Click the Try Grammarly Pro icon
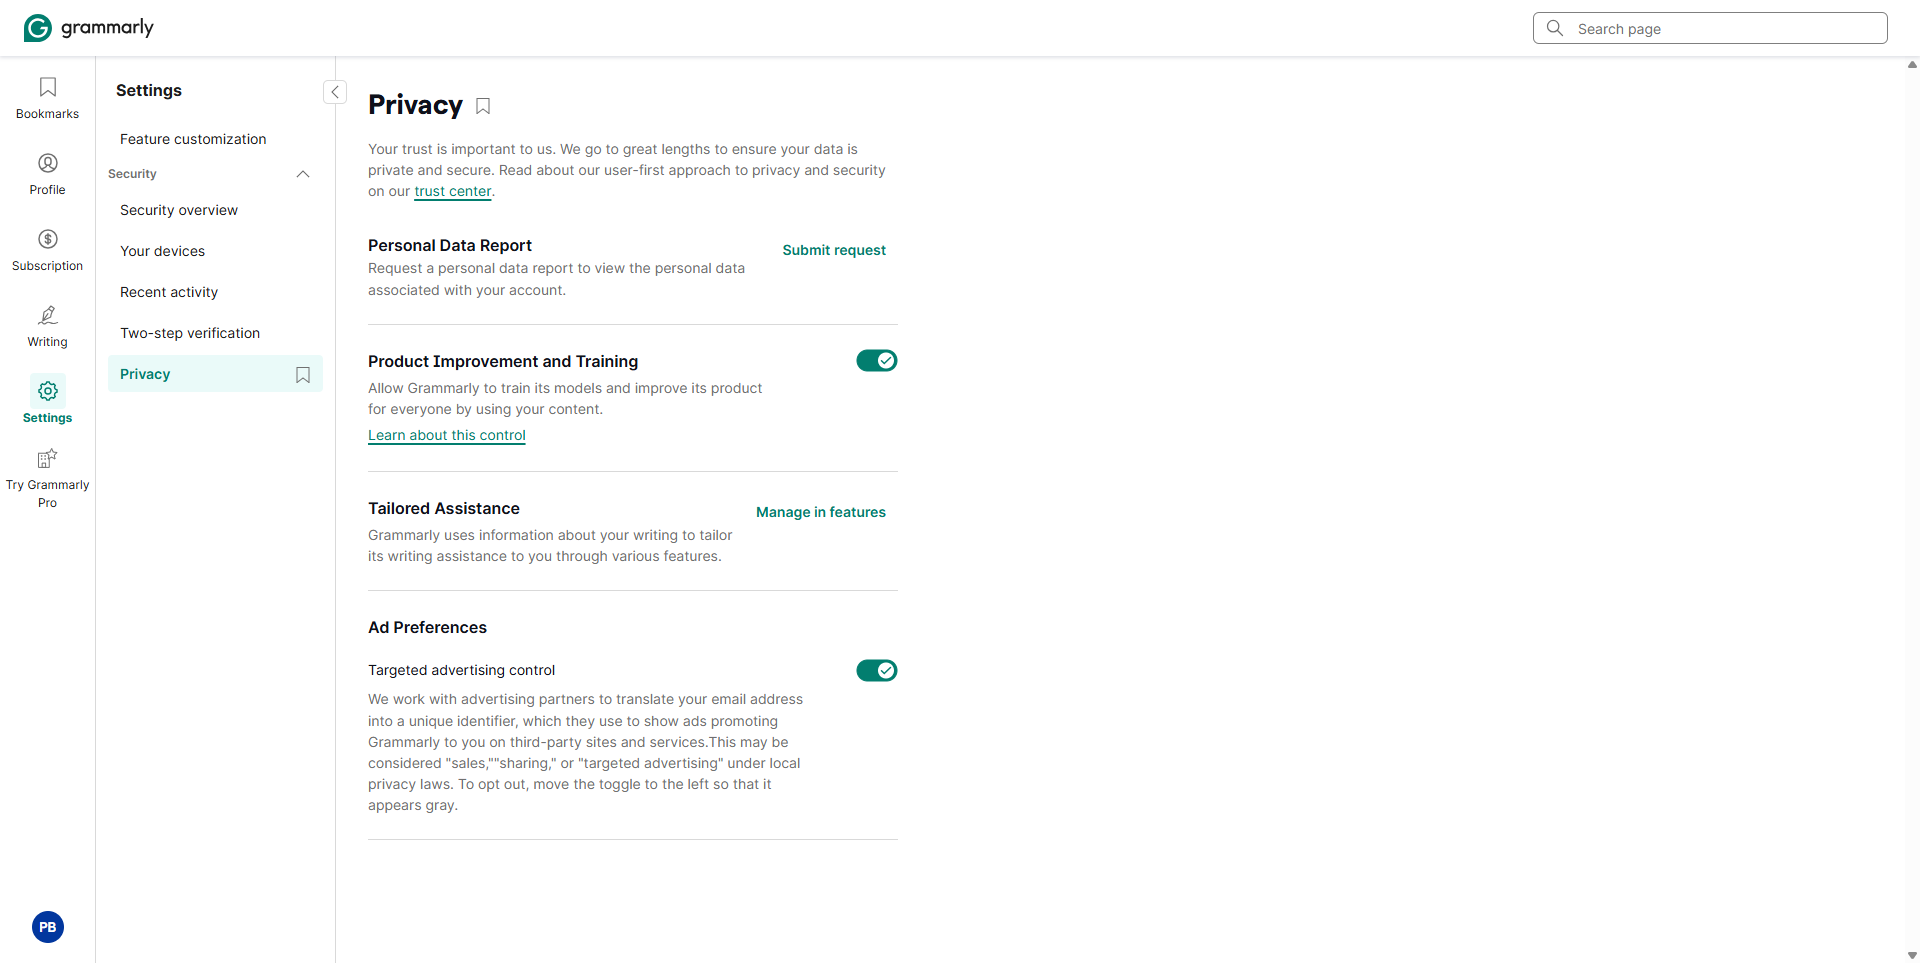This screenshot has width=1920, height=963. [x=47, y=459]
